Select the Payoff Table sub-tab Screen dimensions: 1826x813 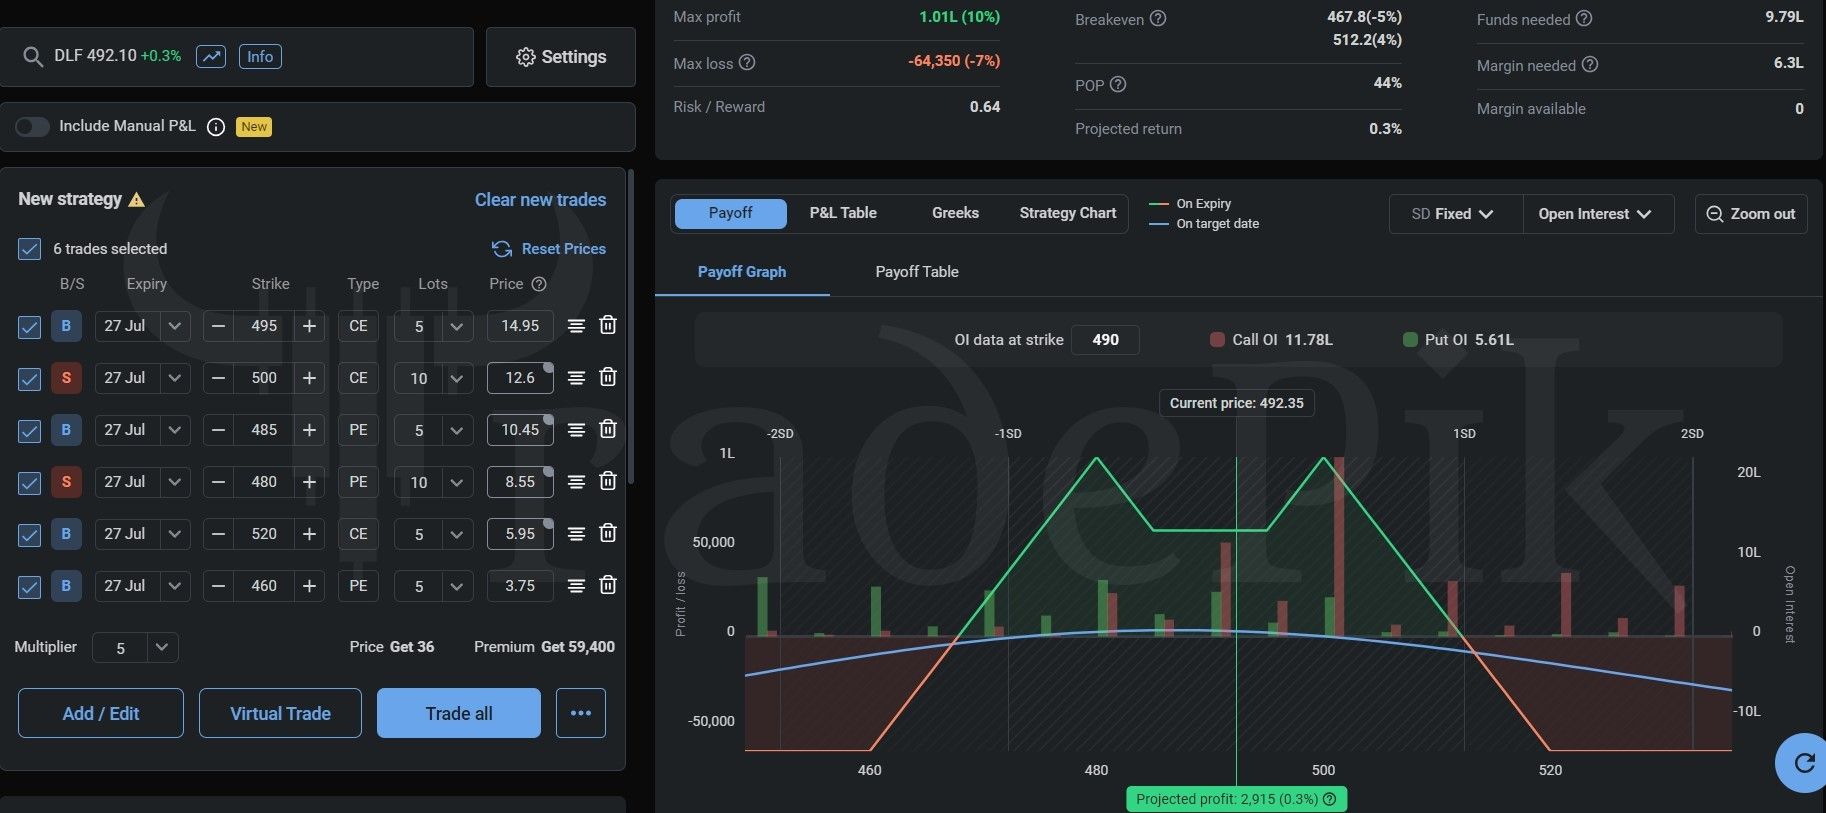click(917, 272)
